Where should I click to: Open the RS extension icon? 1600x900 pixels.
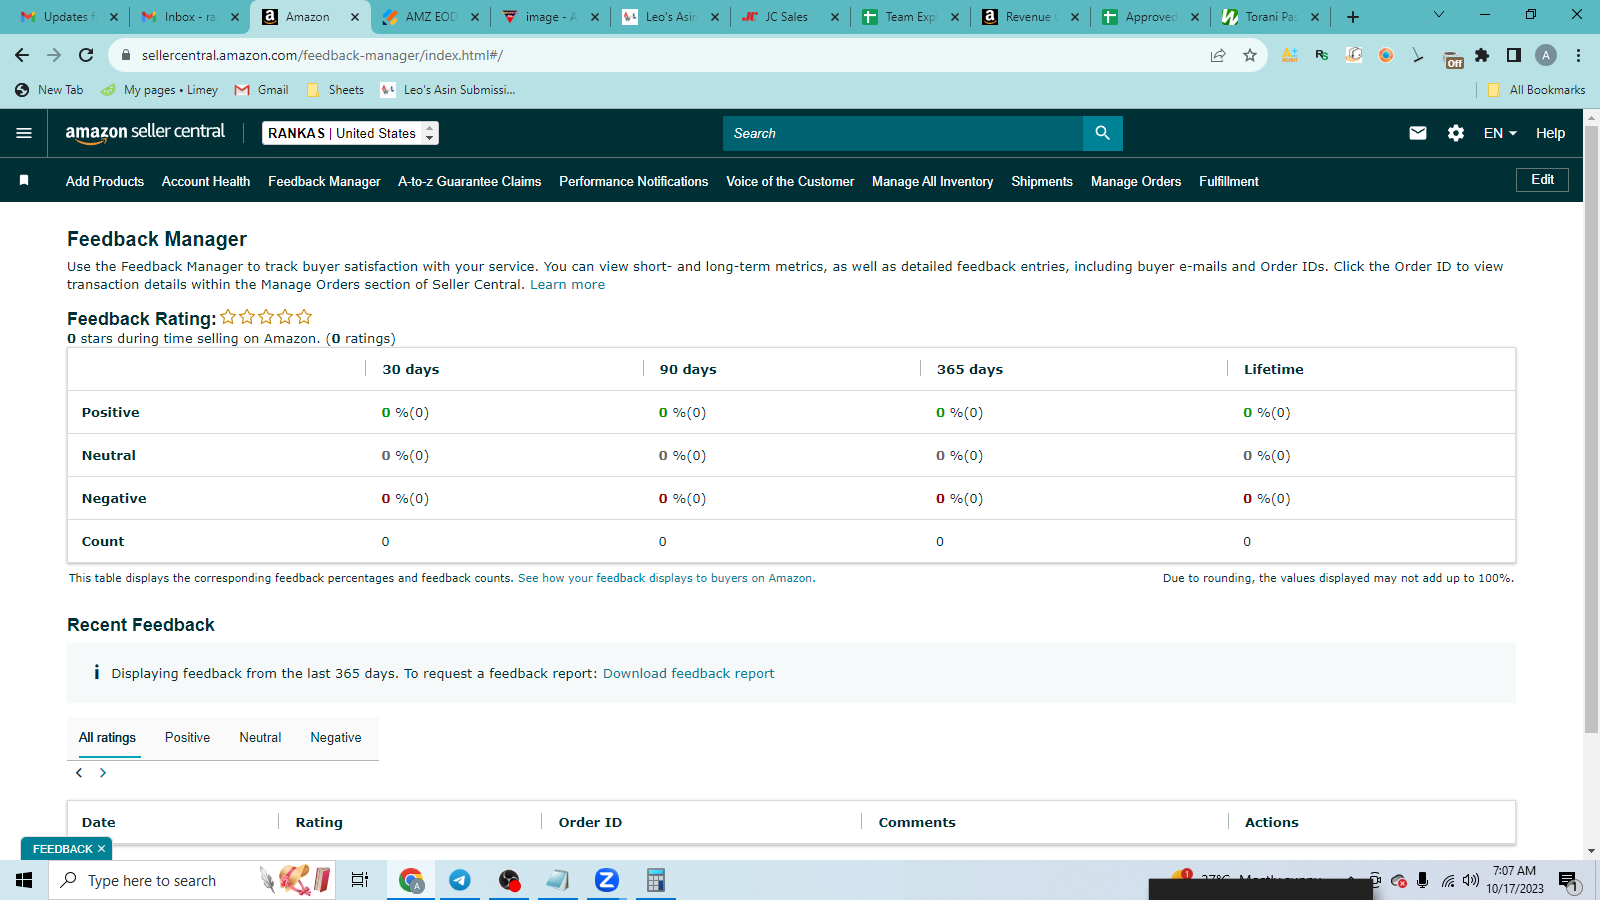pos(1322,55)
